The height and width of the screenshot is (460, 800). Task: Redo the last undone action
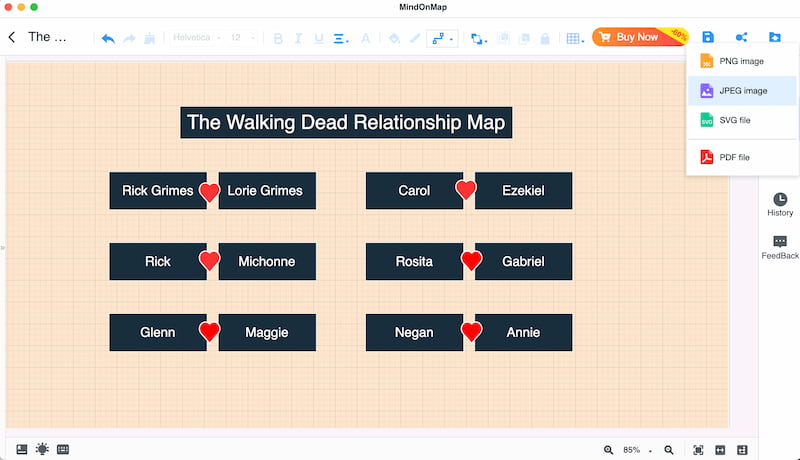(129, 38)
